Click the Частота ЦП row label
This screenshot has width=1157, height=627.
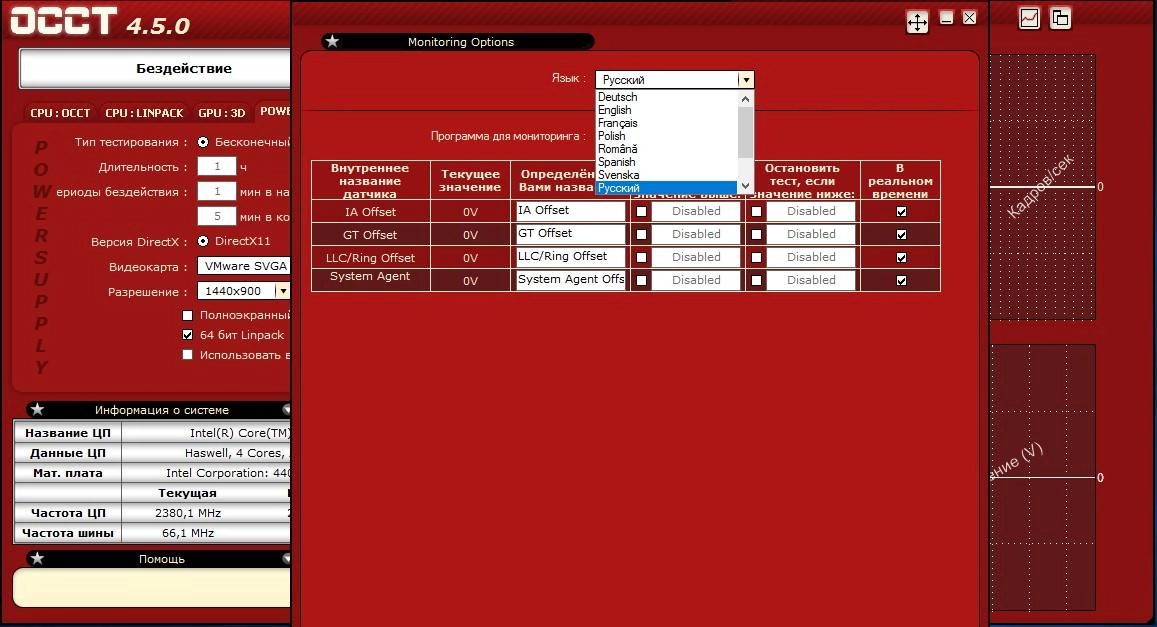tap(68, 513)
